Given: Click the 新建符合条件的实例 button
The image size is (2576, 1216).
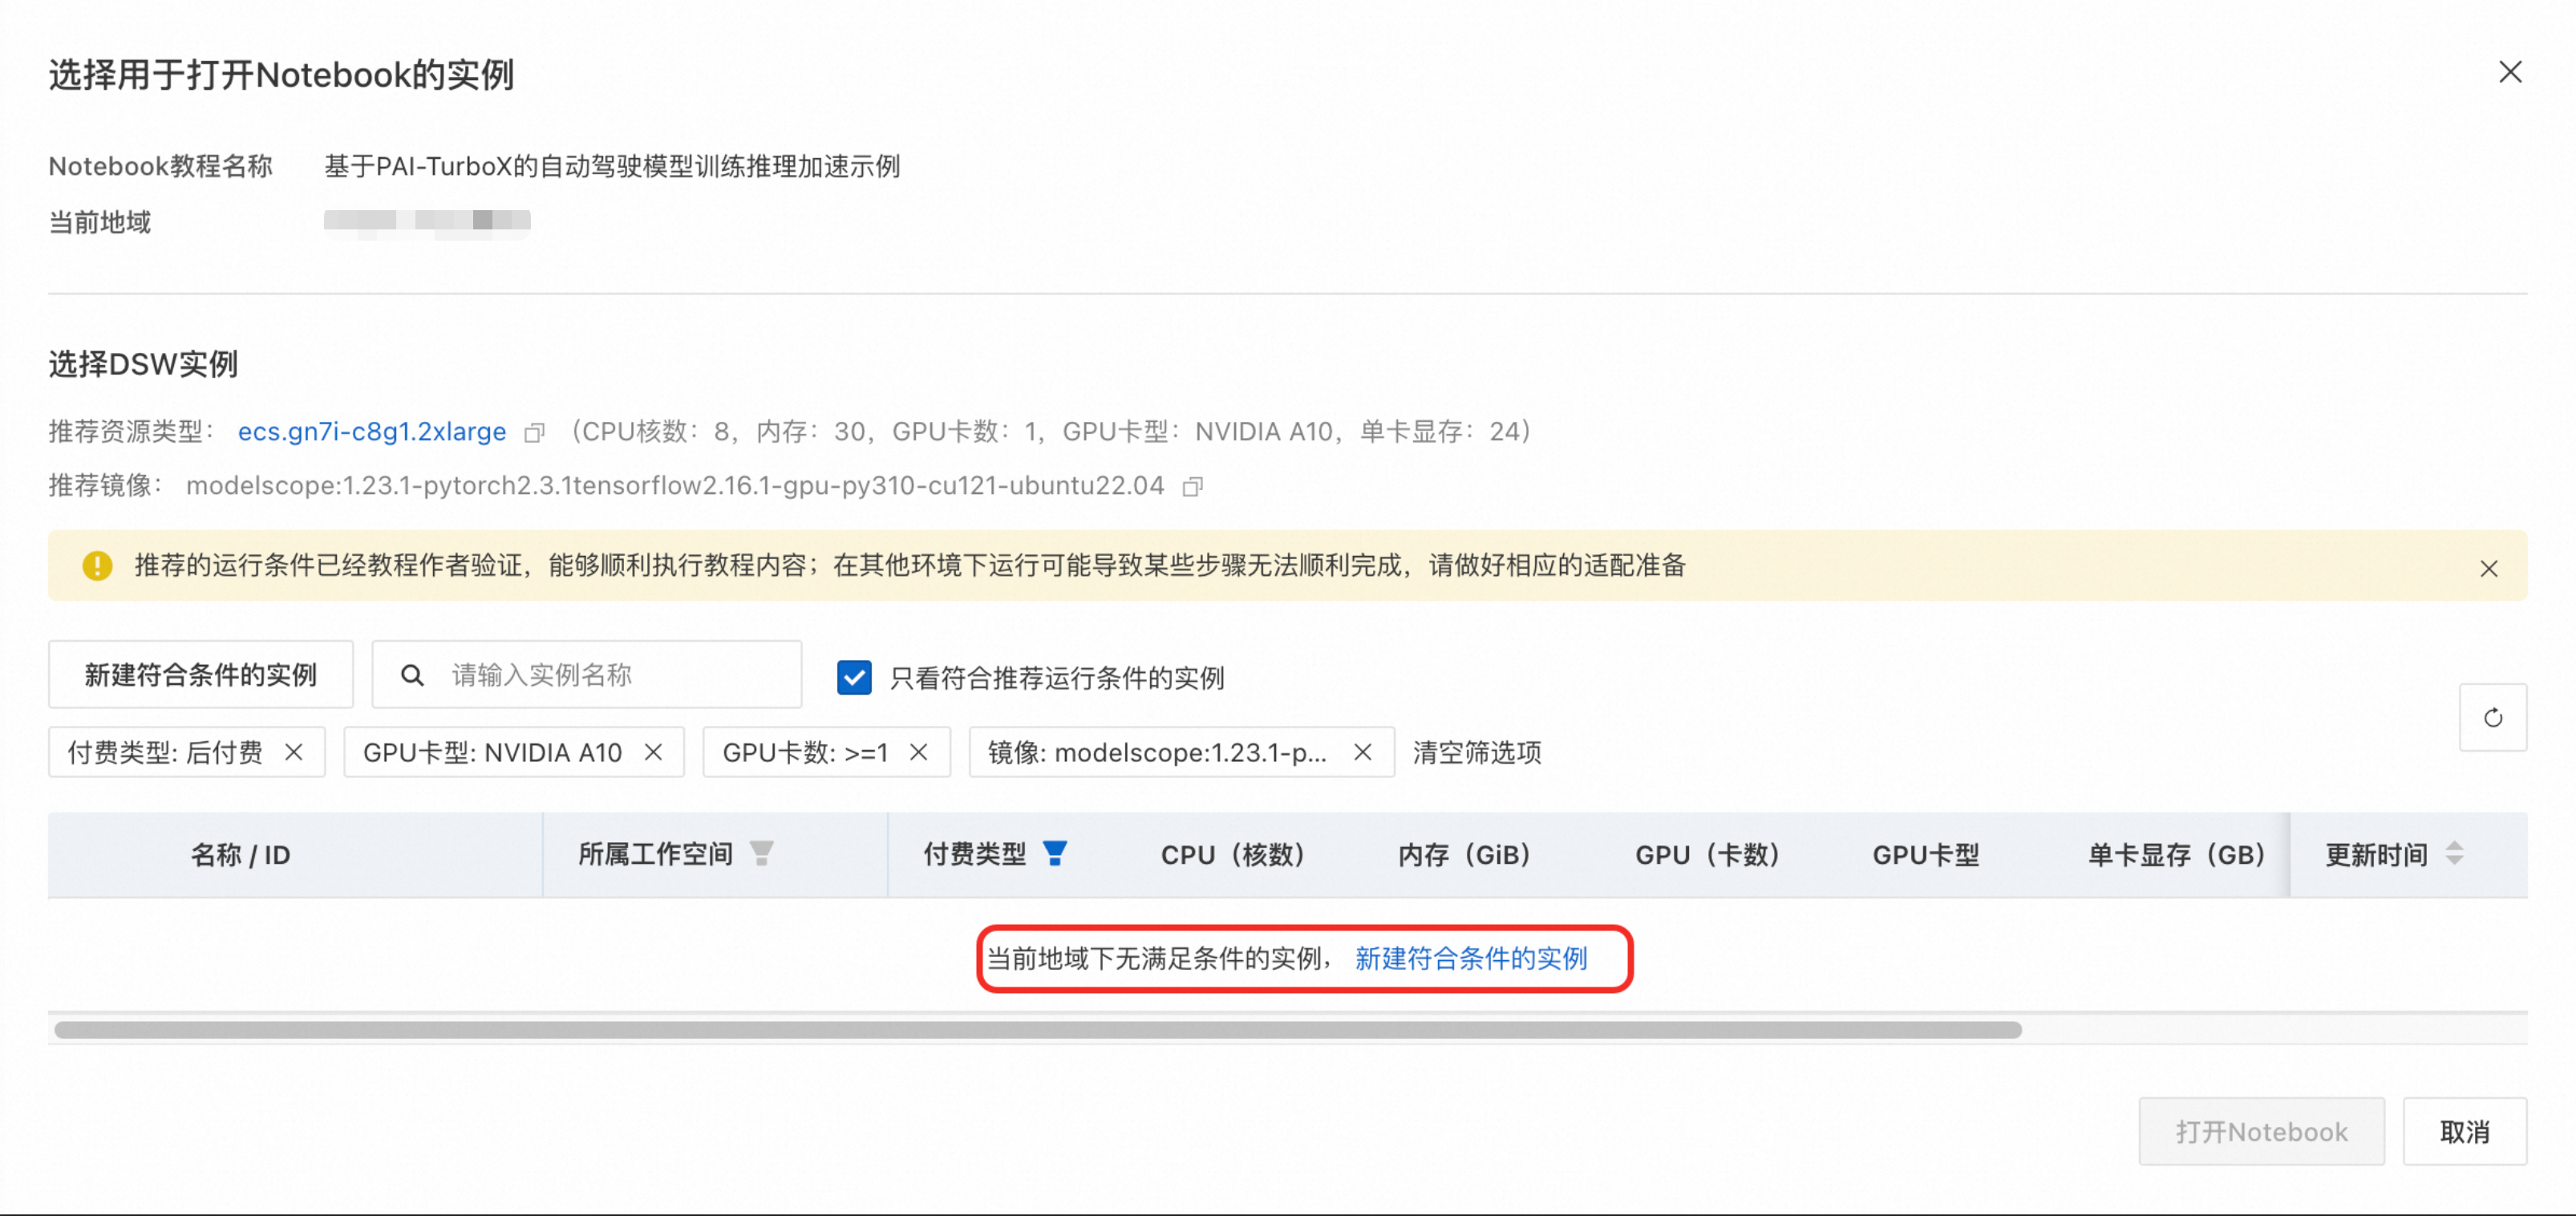Looking at the screenshot, I should pyautogui.click(x=200, y=675).
